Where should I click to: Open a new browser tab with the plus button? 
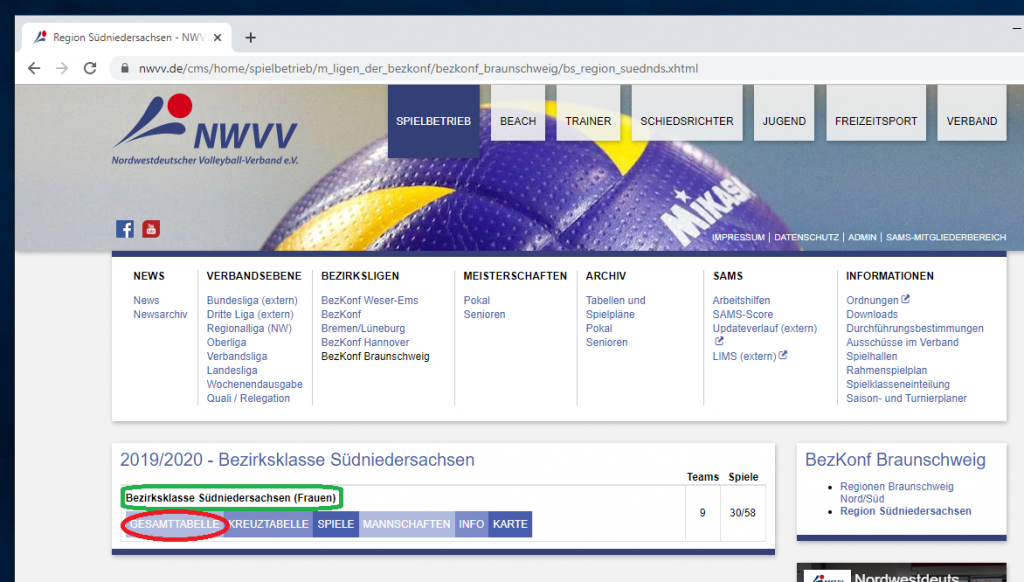(251, 37)
